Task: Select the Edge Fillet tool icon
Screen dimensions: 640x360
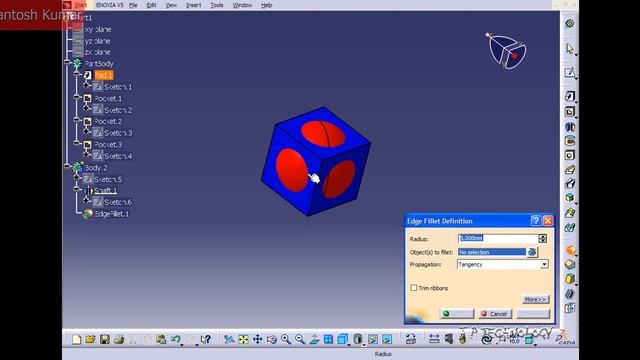Action: click(570, 250)
